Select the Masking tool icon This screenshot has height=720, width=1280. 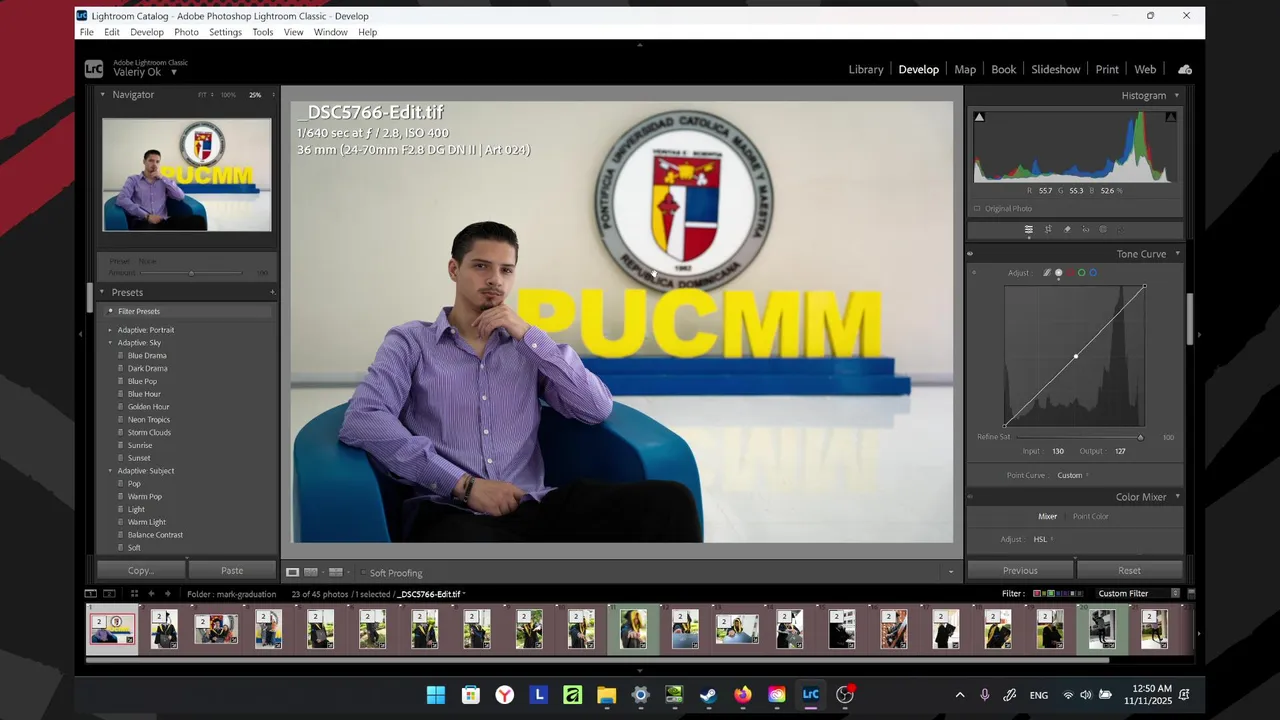click(1103, 229)
